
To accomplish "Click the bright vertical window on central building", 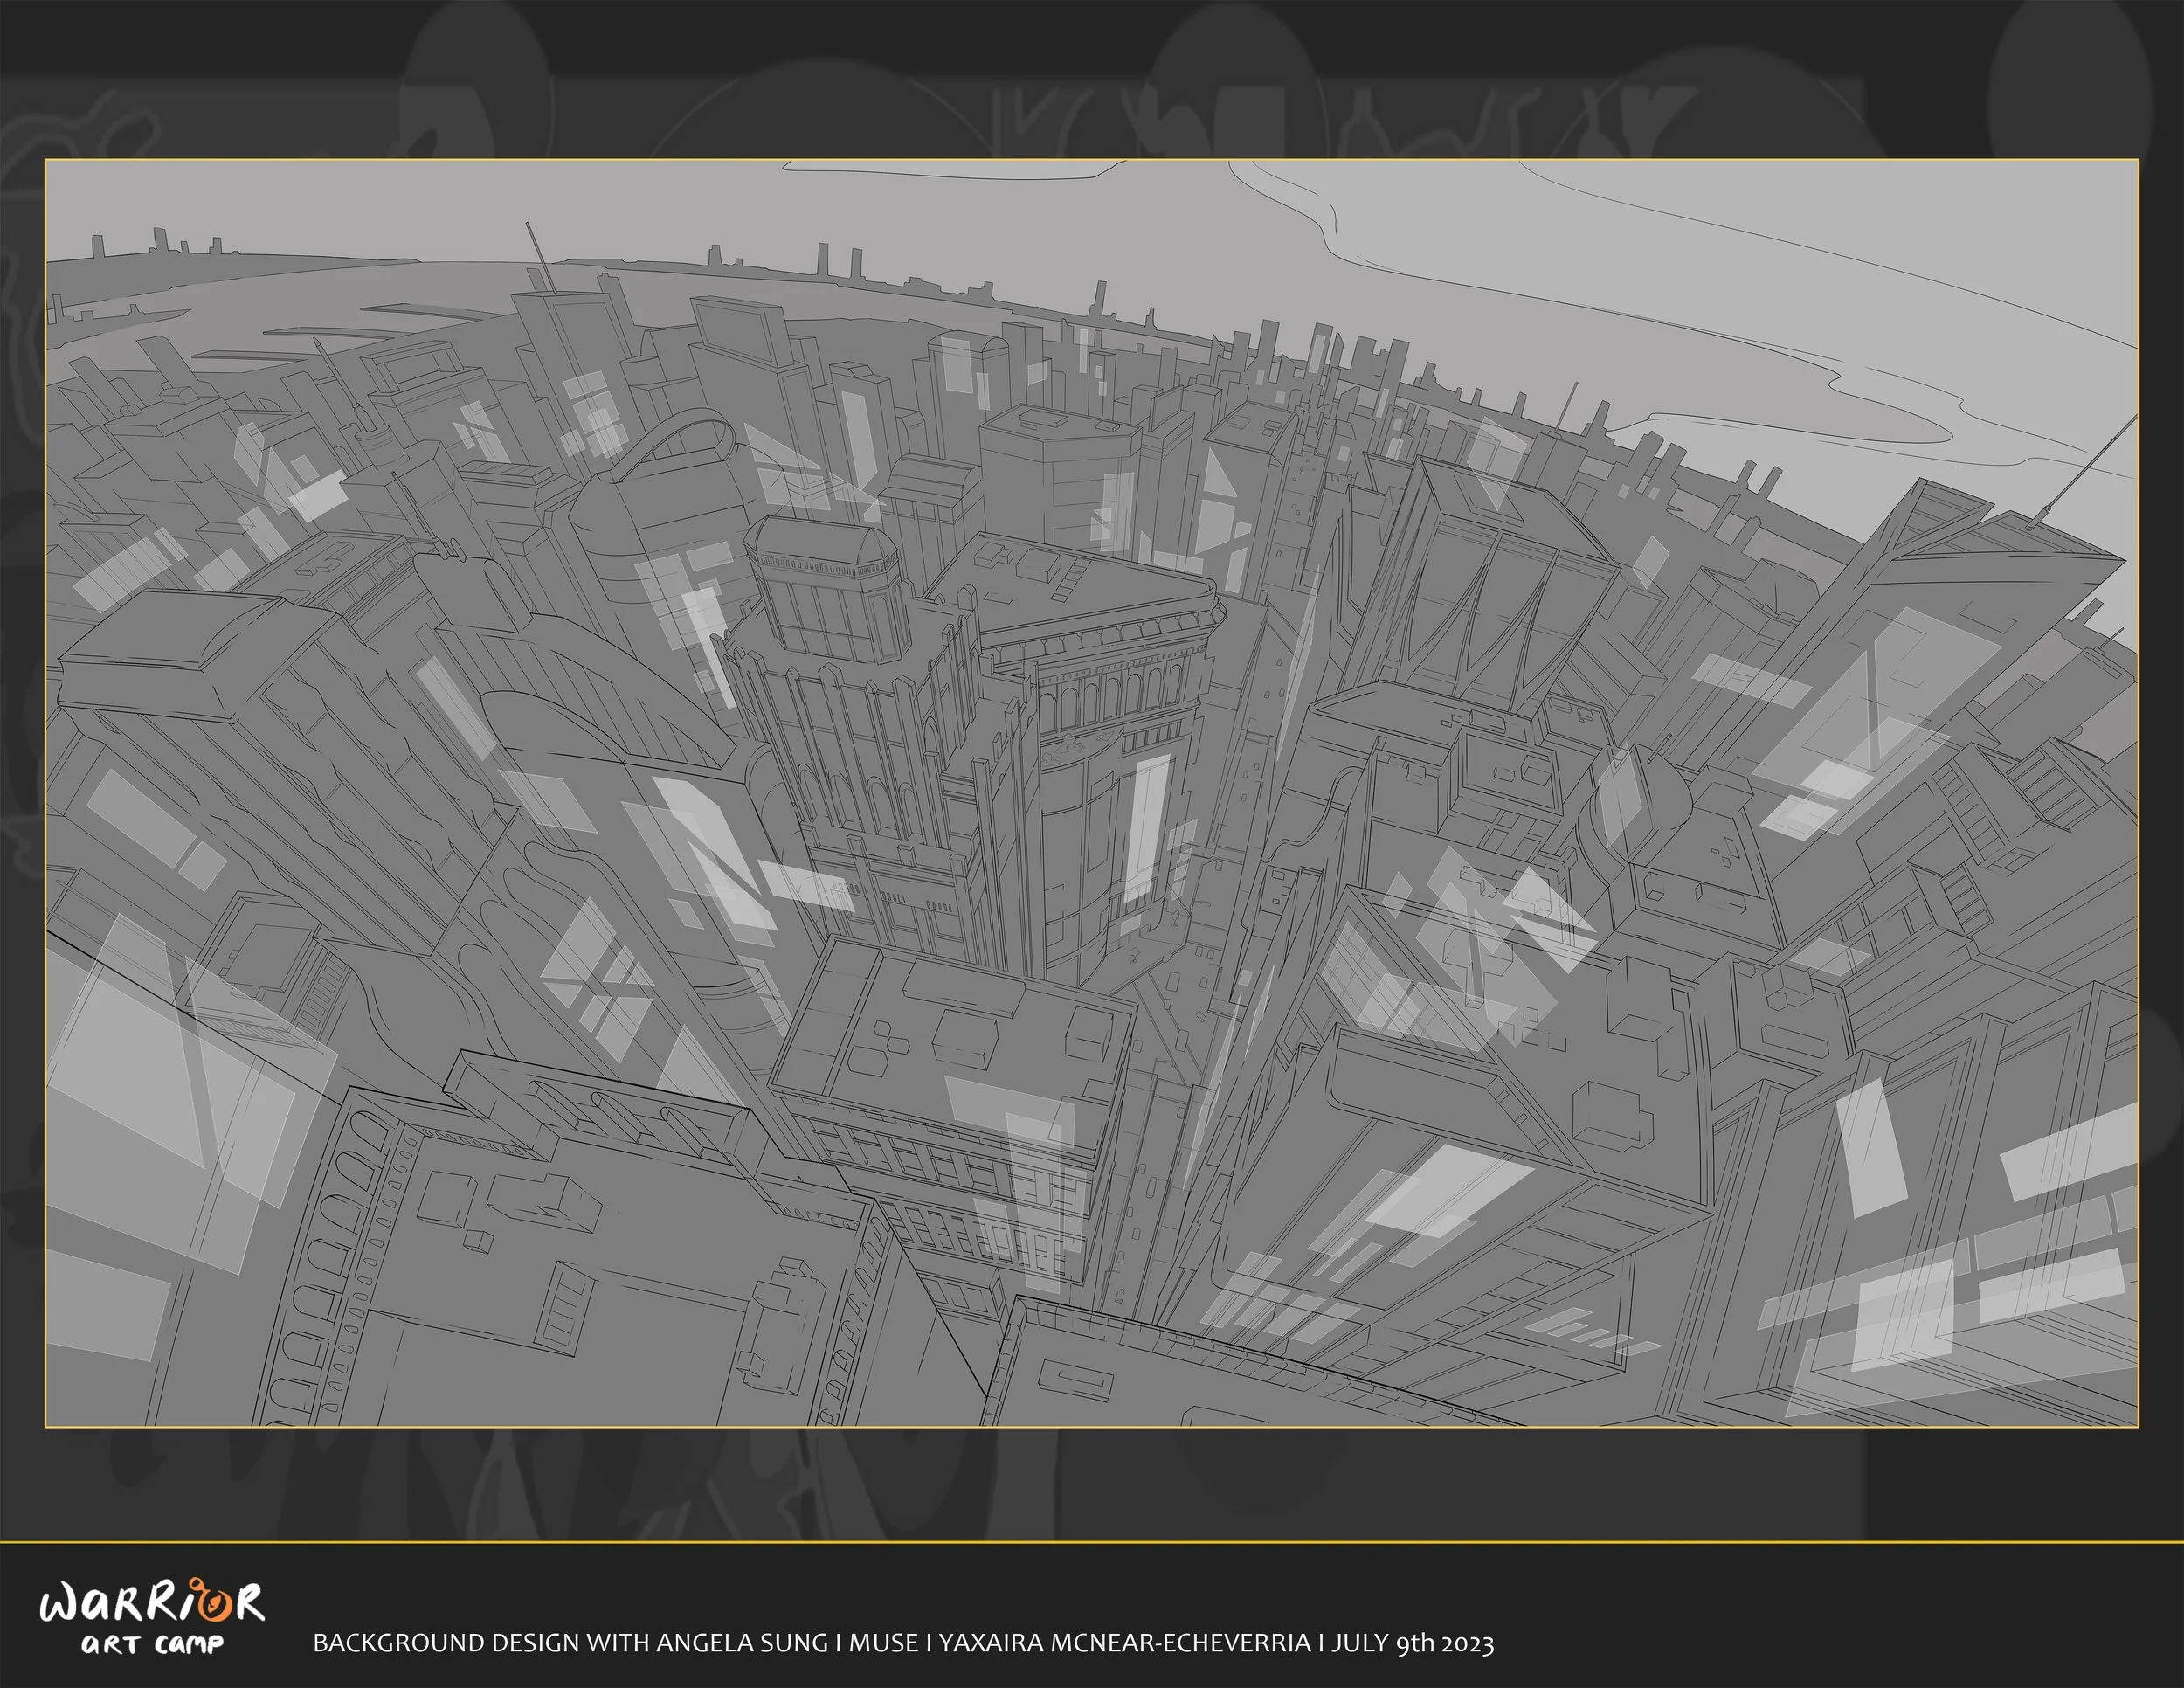I will click(1146, 830).
